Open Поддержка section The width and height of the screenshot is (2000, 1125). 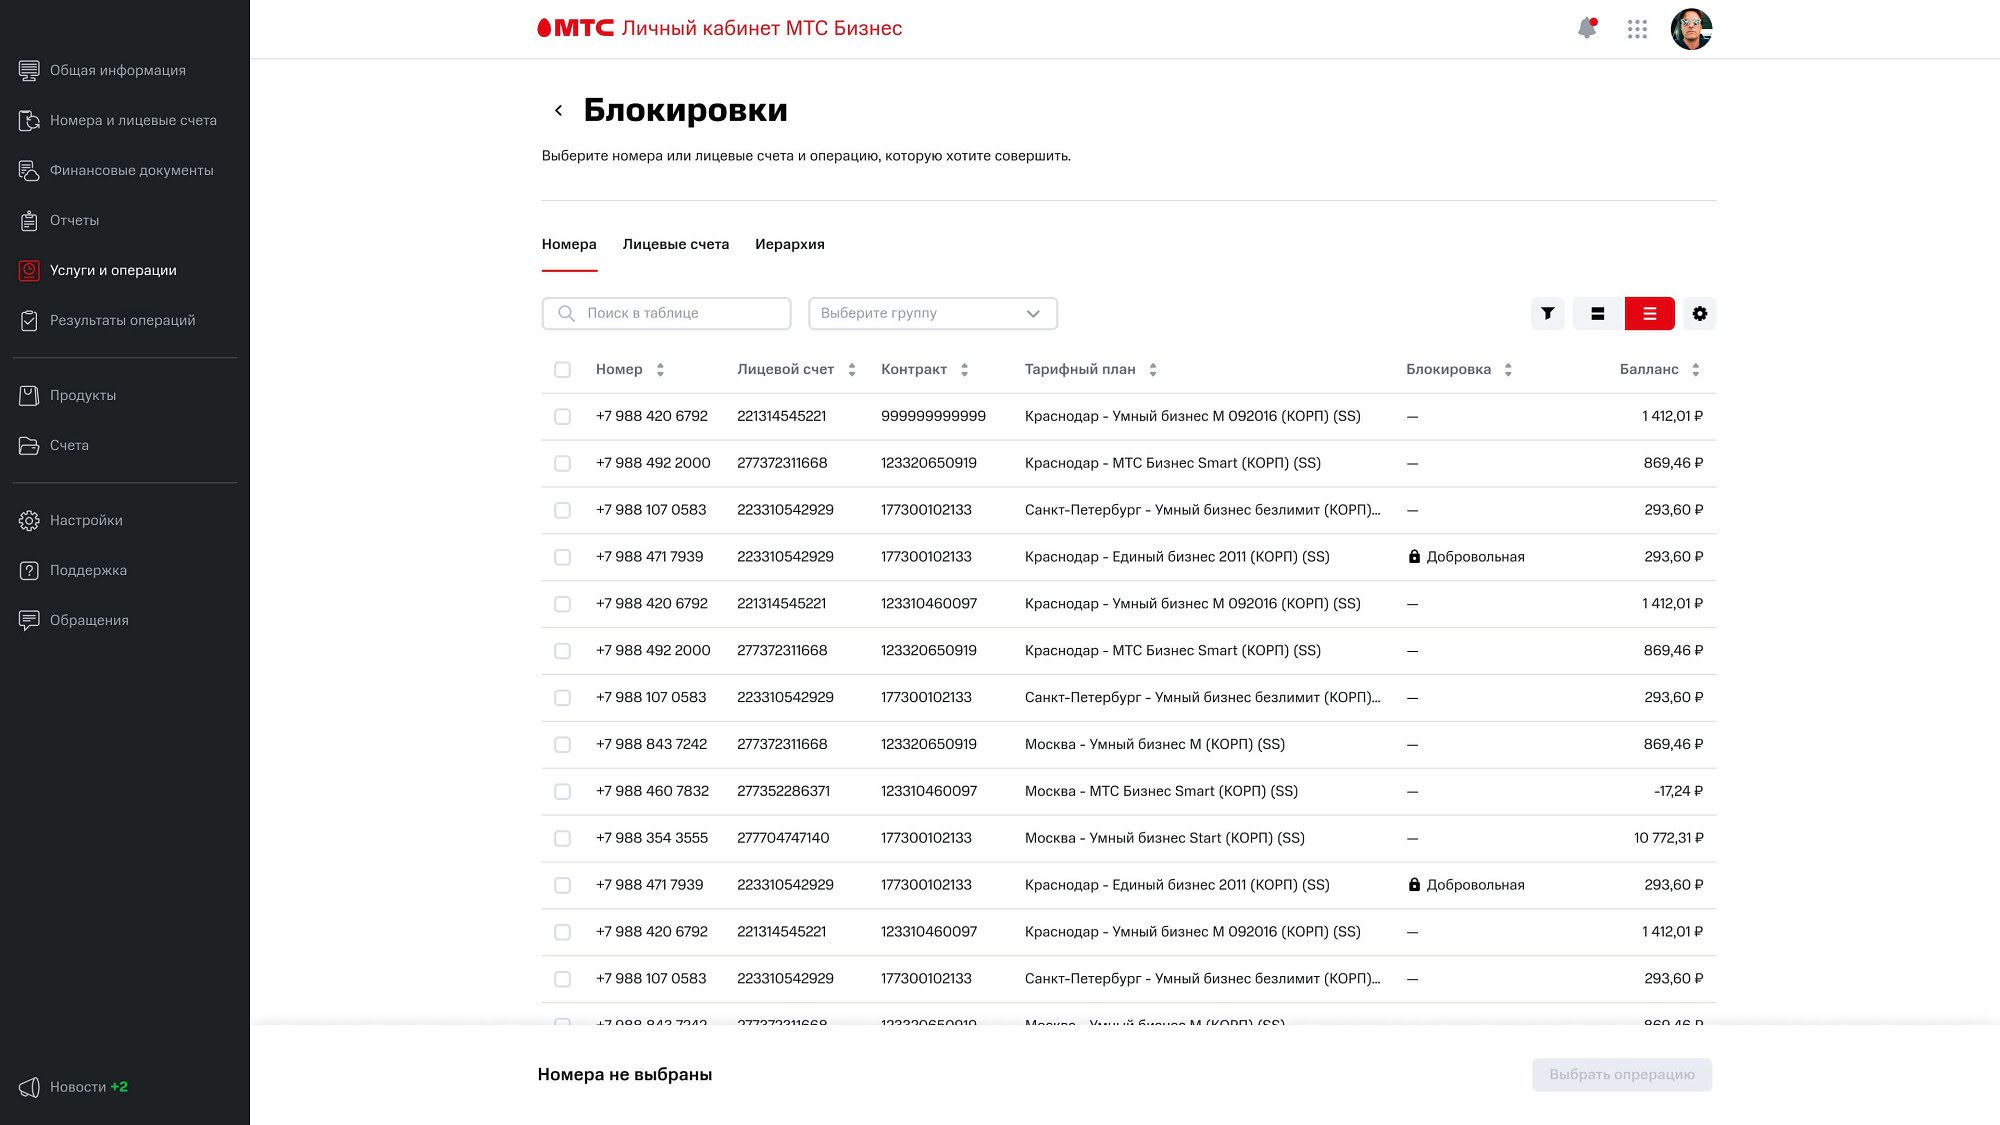tap(73, 570)
